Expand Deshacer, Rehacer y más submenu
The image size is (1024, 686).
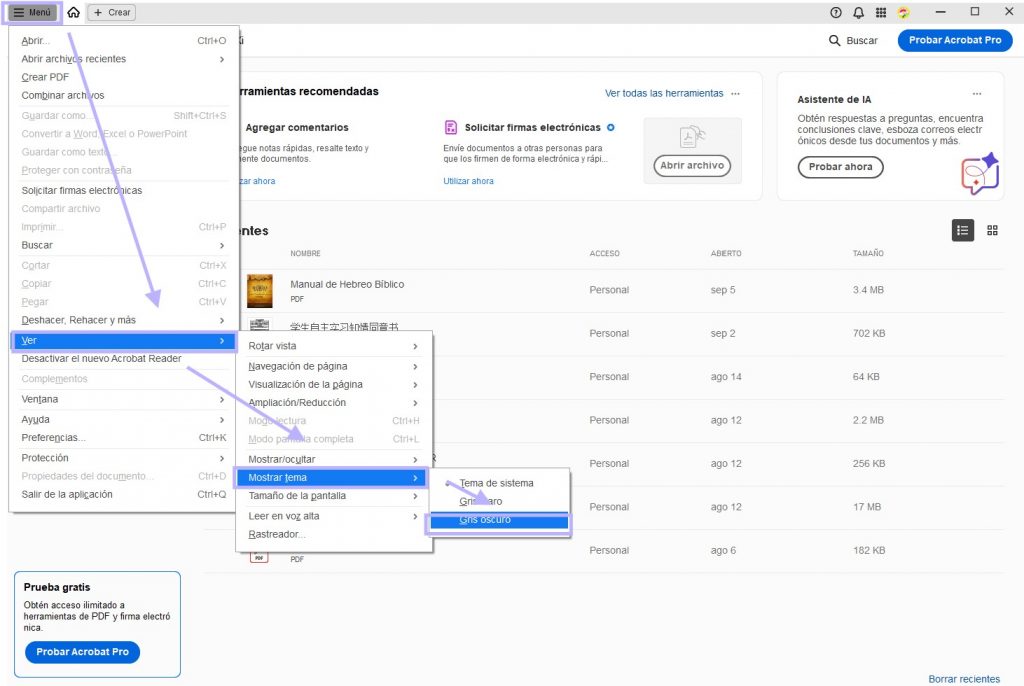click(x=123, y=320)
